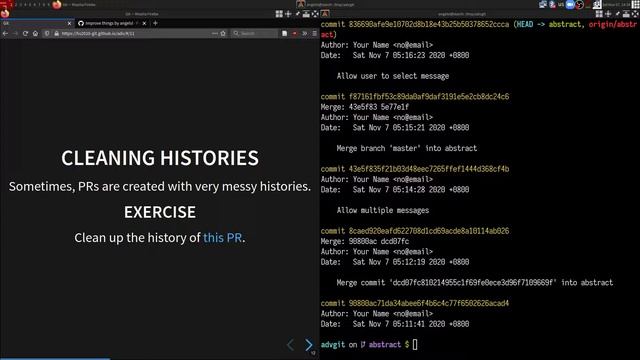Viewport: 640px width, 360px height.
Task: Click the pin icon in Firefox titlebar
Action: point(297,14)
